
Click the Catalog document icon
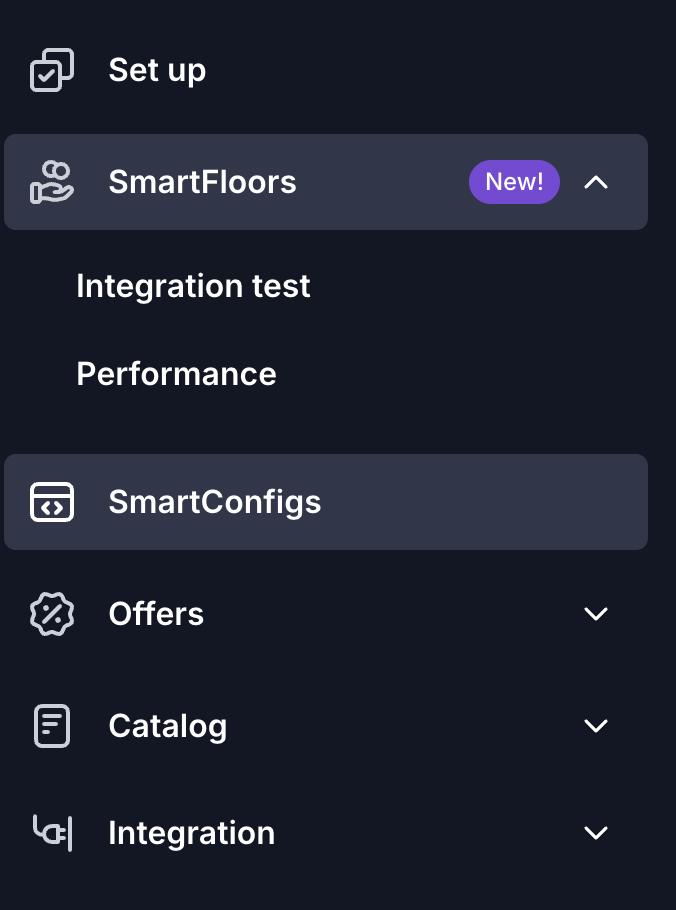52,726
